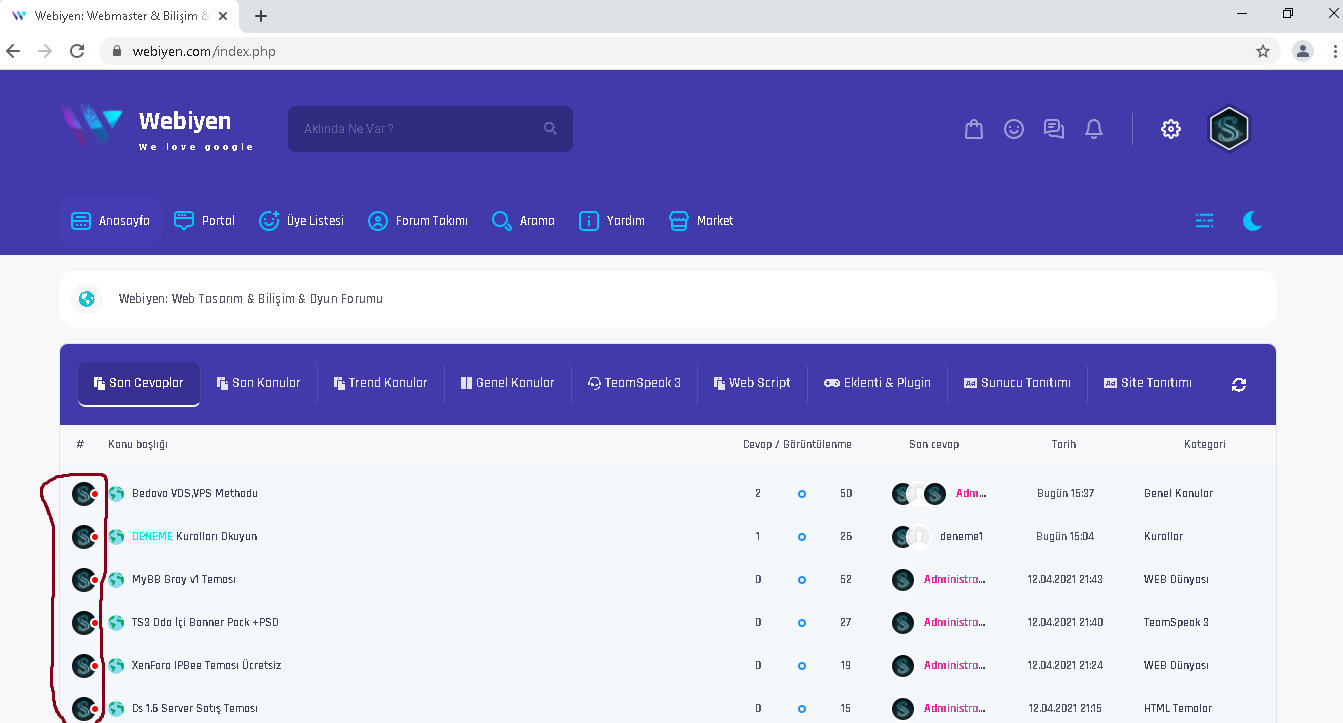Click the globe icon in the breadcrumb bar
Image resolution: width=1343 pixels, height=723 pixels.
(87, 299)
